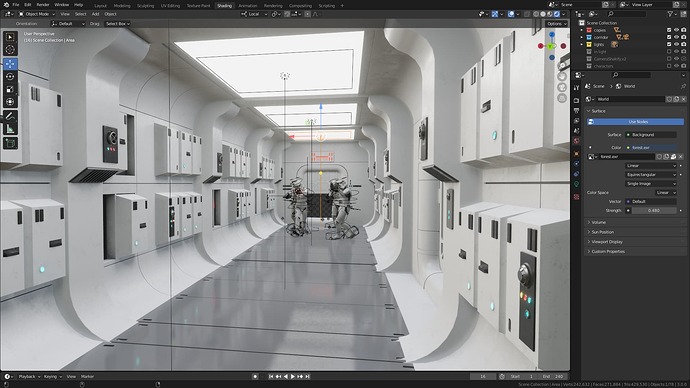This screenshot has width=690, height=388.
Task: Select the Annotate pencil tool
Action: [10, 116]
